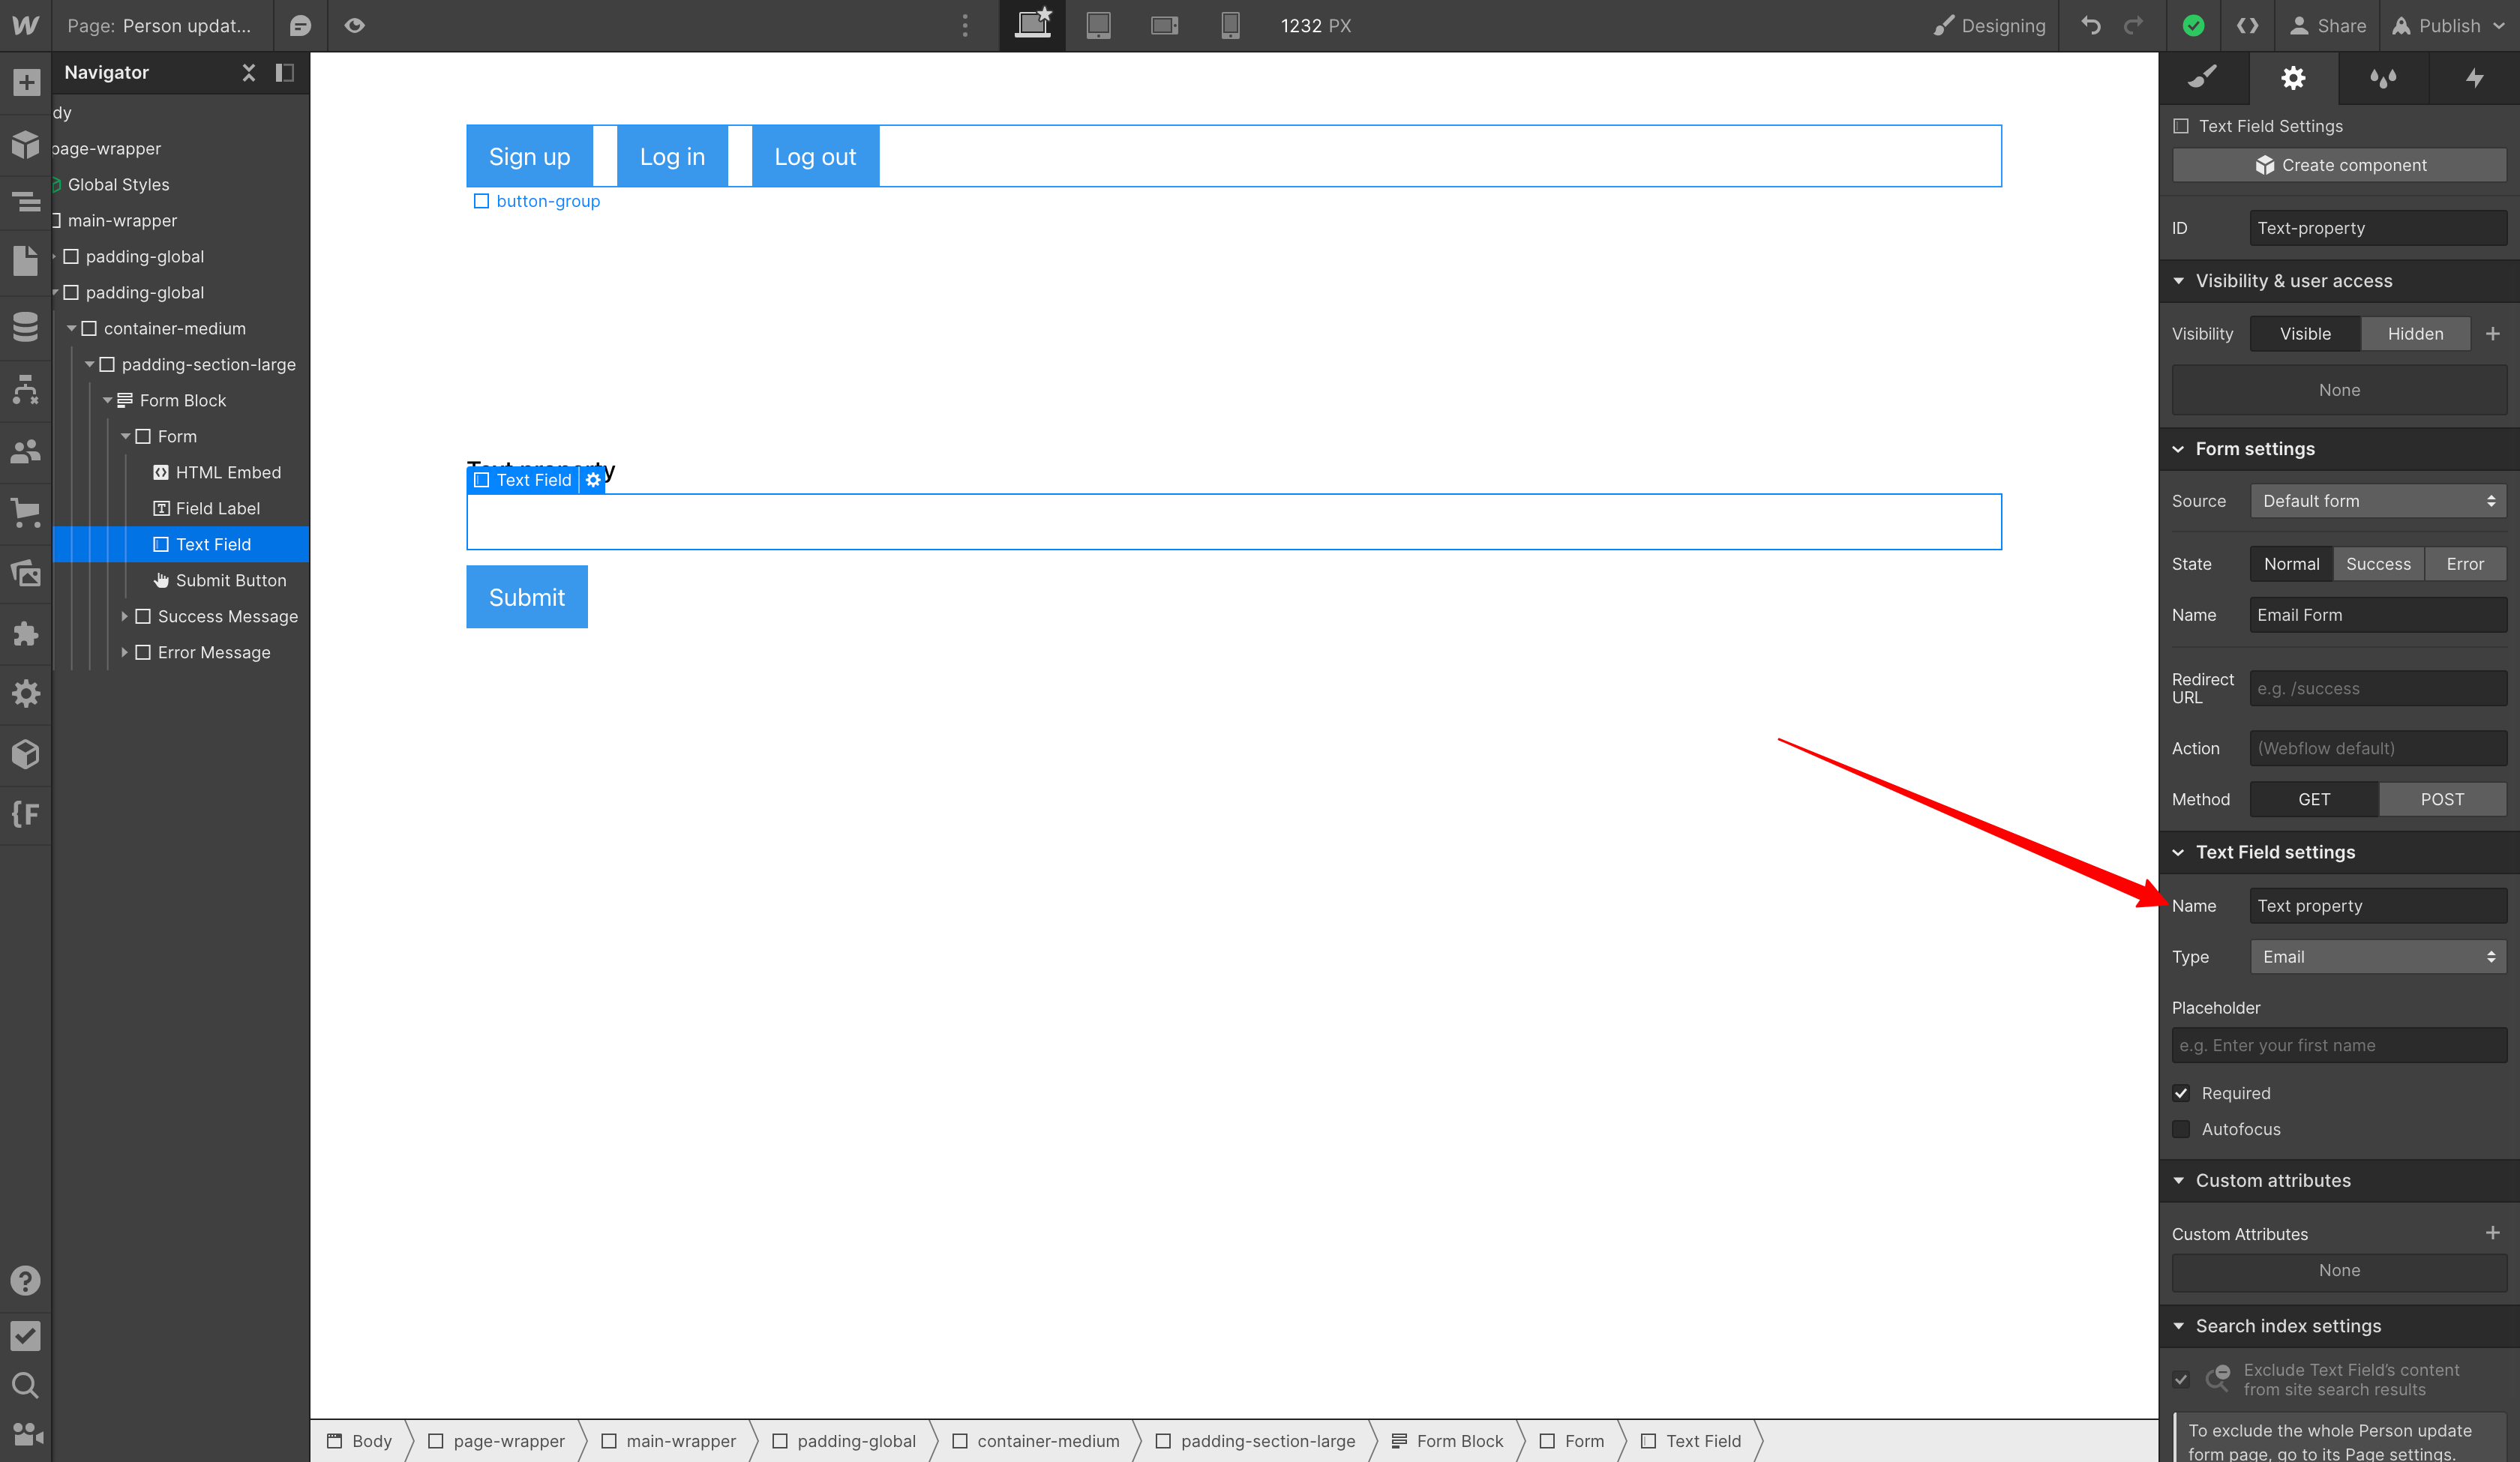Click the Create component button
This screenshot has height=1462, width=2520.
[x=2339, y=165]
